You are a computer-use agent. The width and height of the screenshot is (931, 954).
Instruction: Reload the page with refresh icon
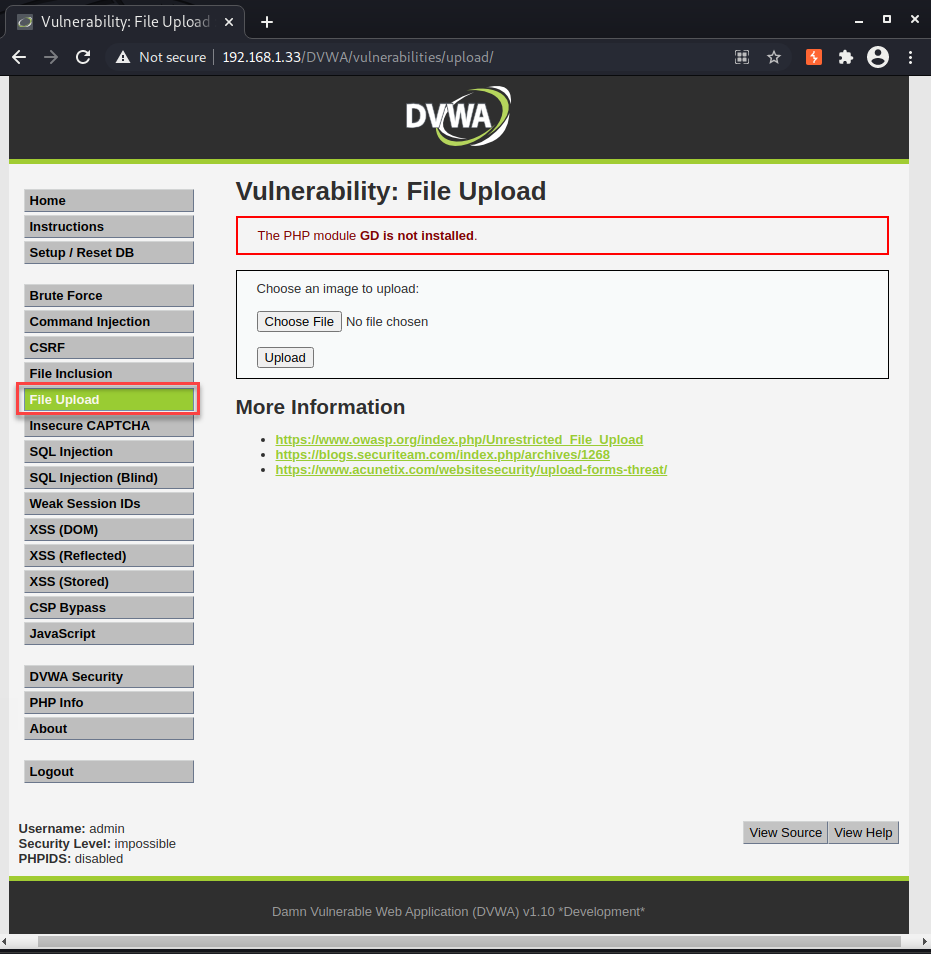click(x=83, y=57)
